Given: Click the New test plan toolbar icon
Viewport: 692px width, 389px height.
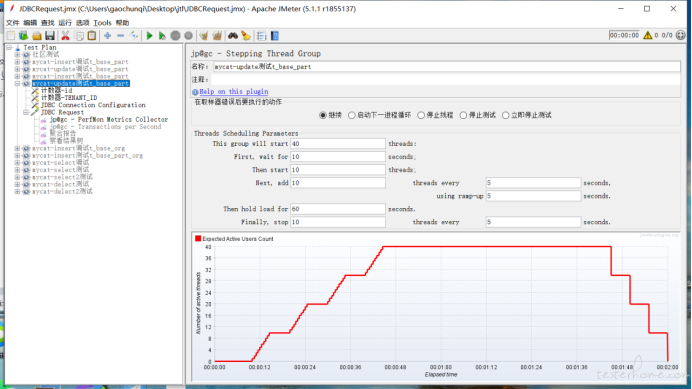Looking at the screenshot, I should (11, 36).
